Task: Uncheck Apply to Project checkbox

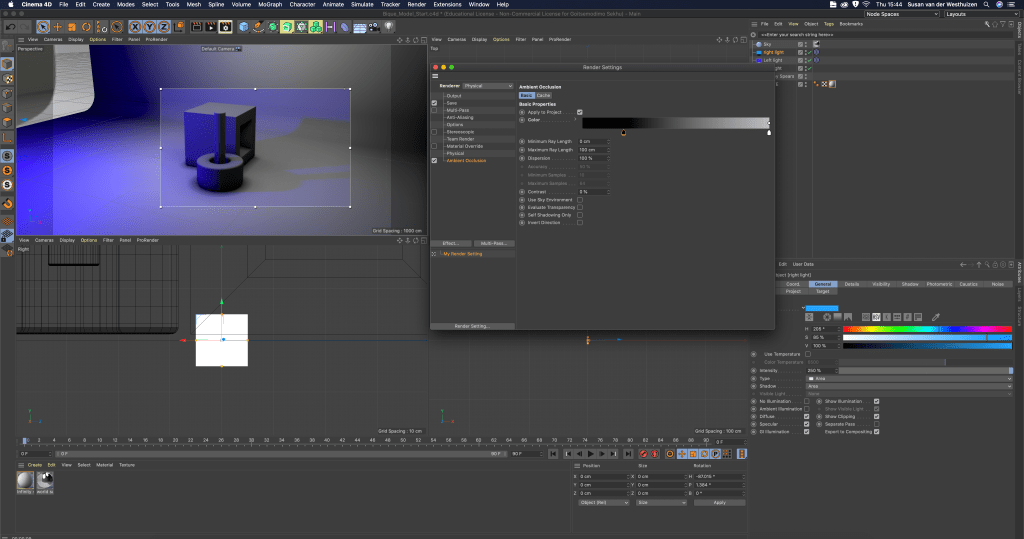Action: (580, 112)
